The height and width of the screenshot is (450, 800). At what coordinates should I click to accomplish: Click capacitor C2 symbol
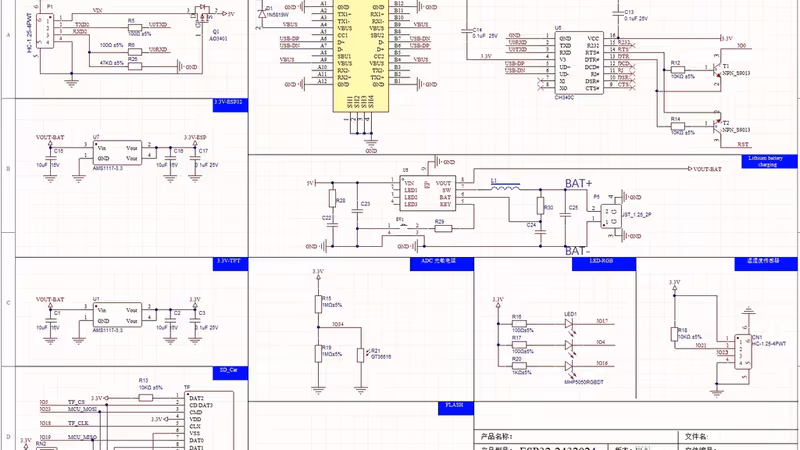pos(170,320)
